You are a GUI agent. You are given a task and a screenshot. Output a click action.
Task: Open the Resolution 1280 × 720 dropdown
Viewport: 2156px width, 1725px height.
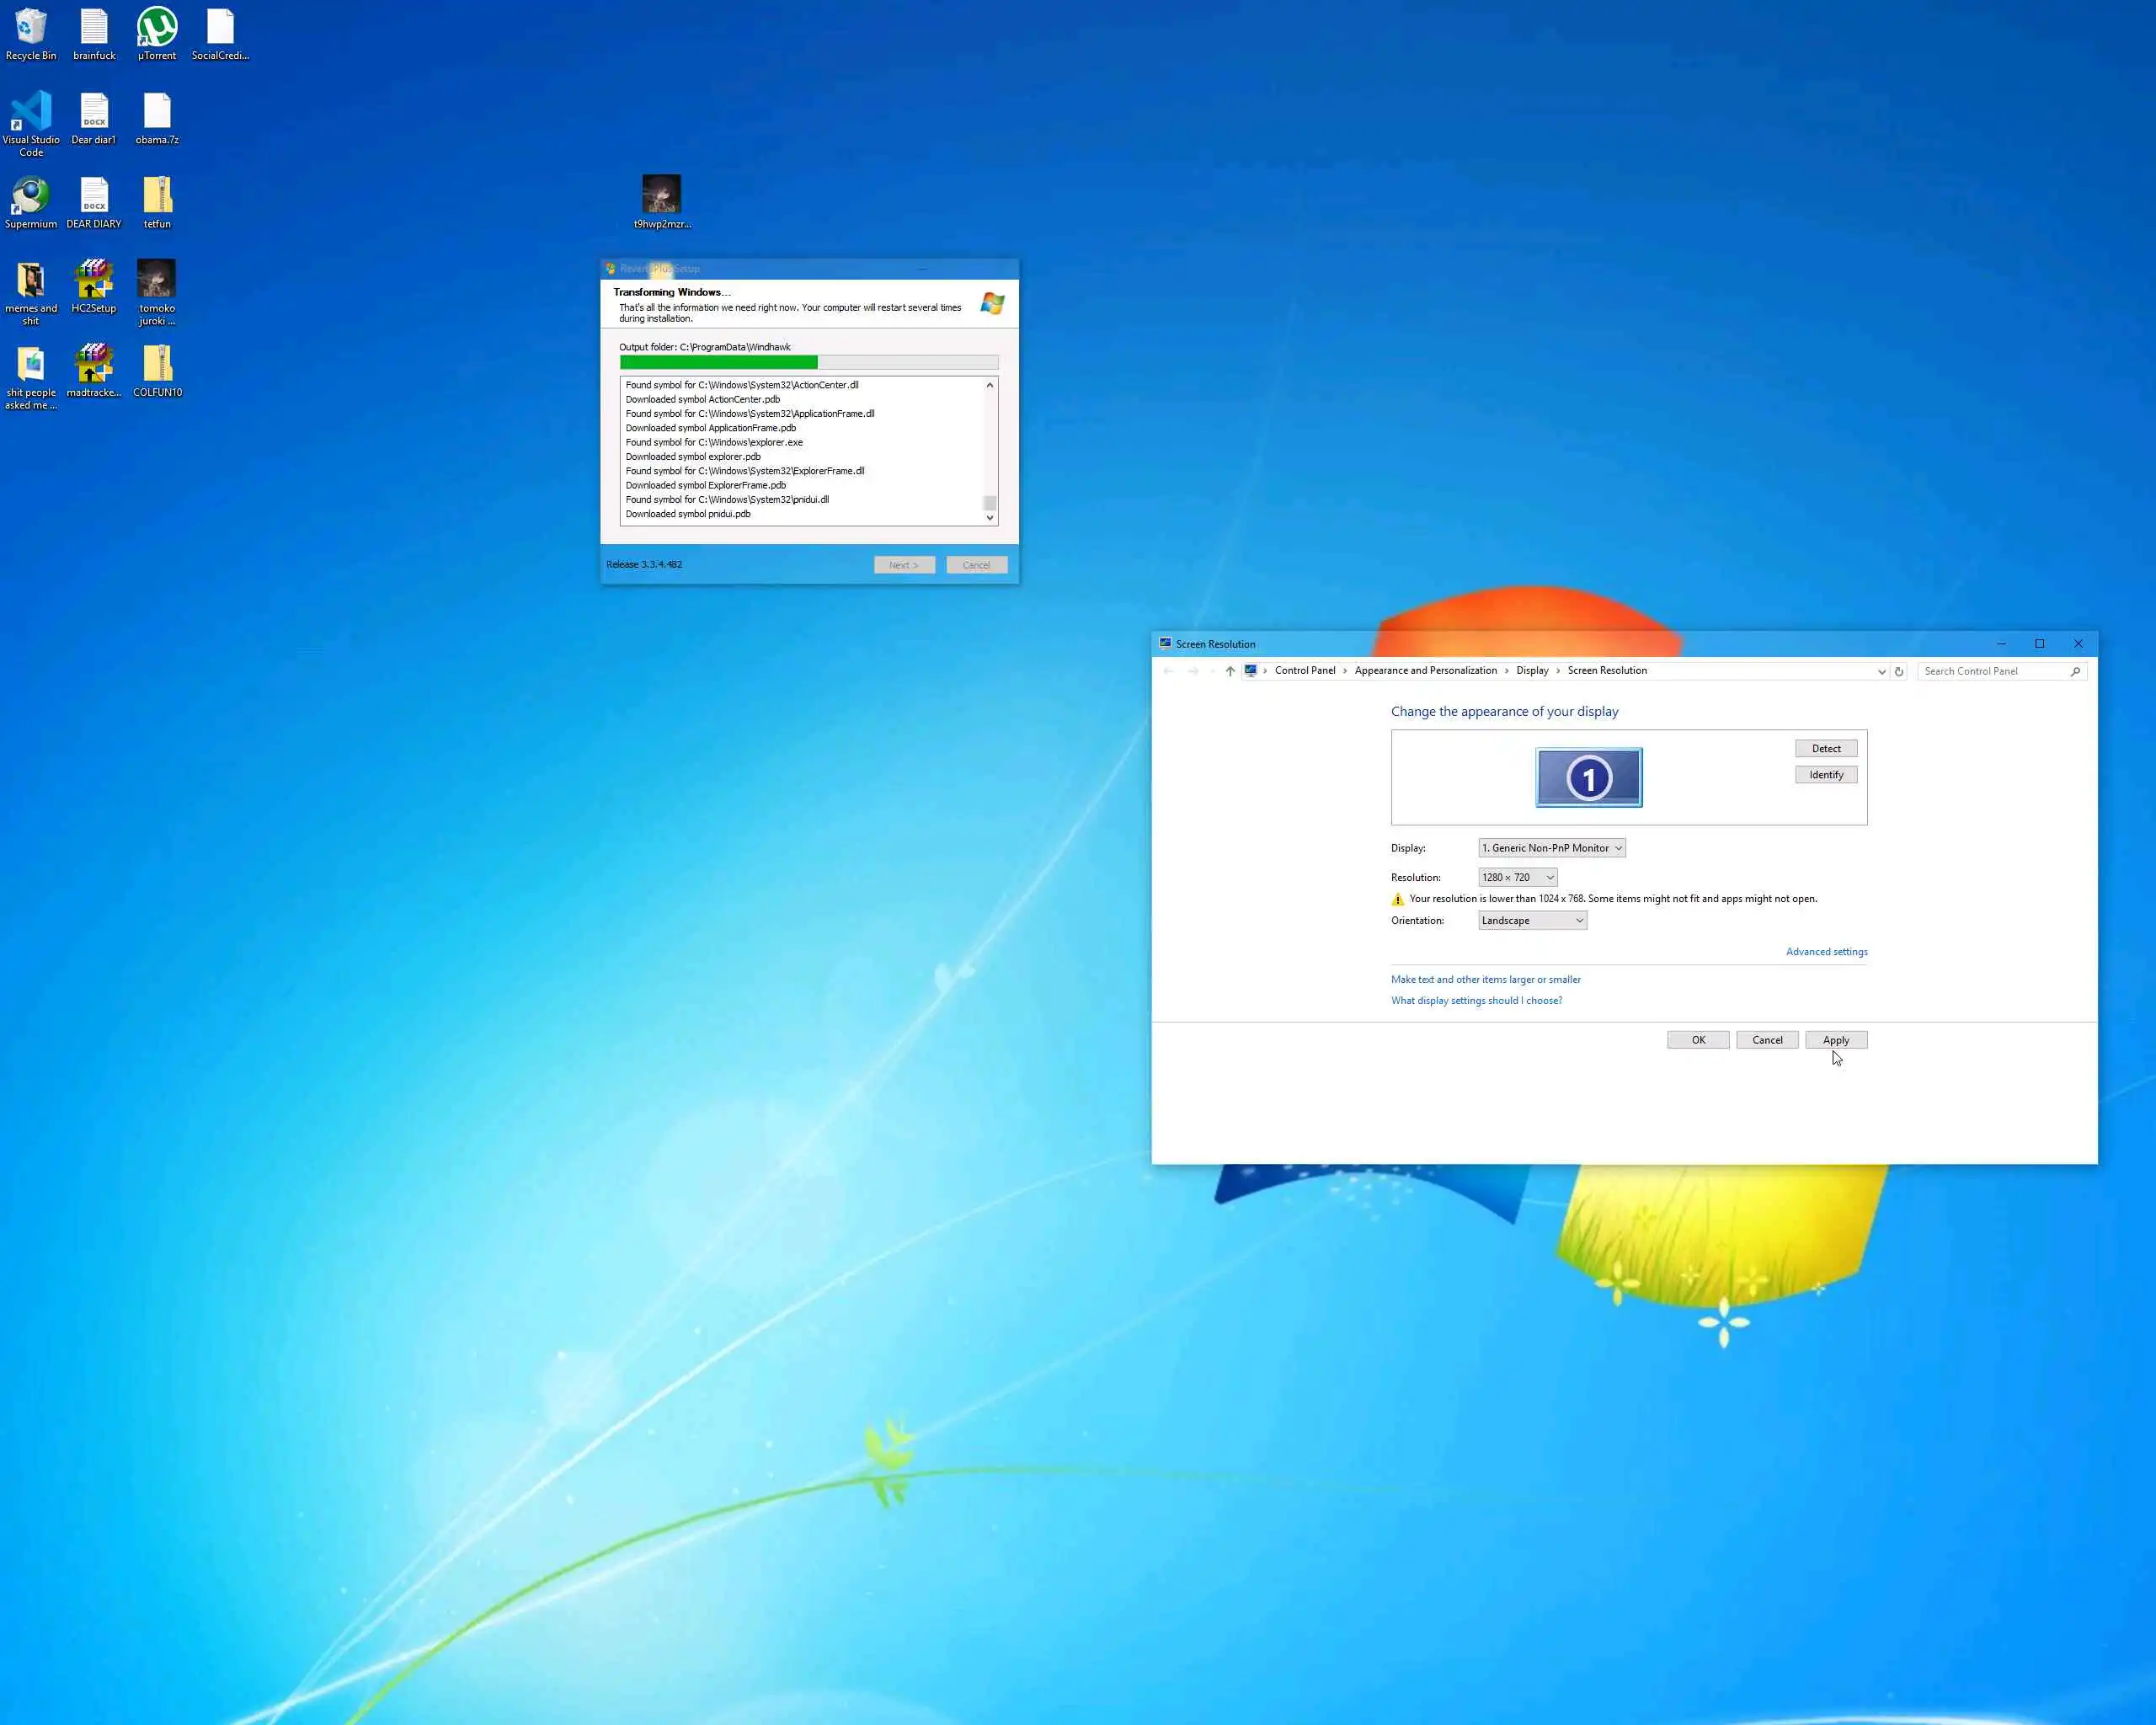tap(1517, 877)
